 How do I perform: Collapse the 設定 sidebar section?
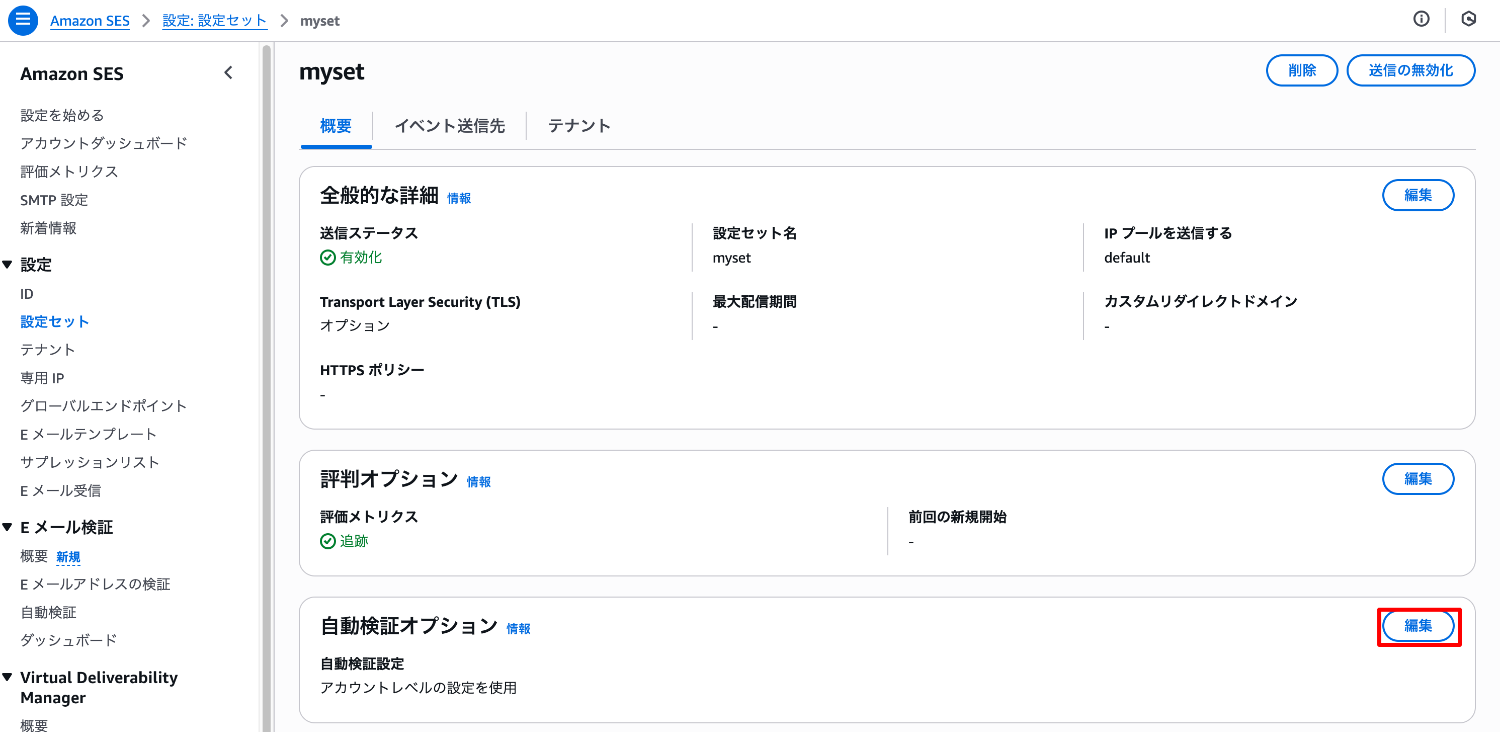pyautogui.click(x=8, y=265)
